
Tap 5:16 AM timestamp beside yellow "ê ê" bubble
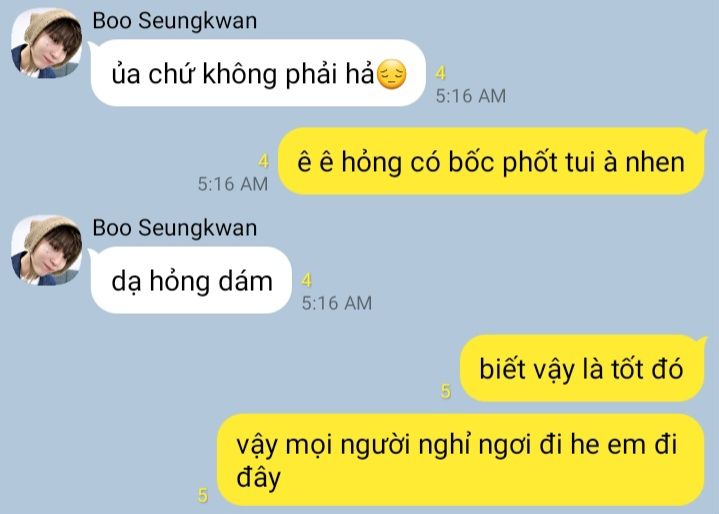[233, 184]
